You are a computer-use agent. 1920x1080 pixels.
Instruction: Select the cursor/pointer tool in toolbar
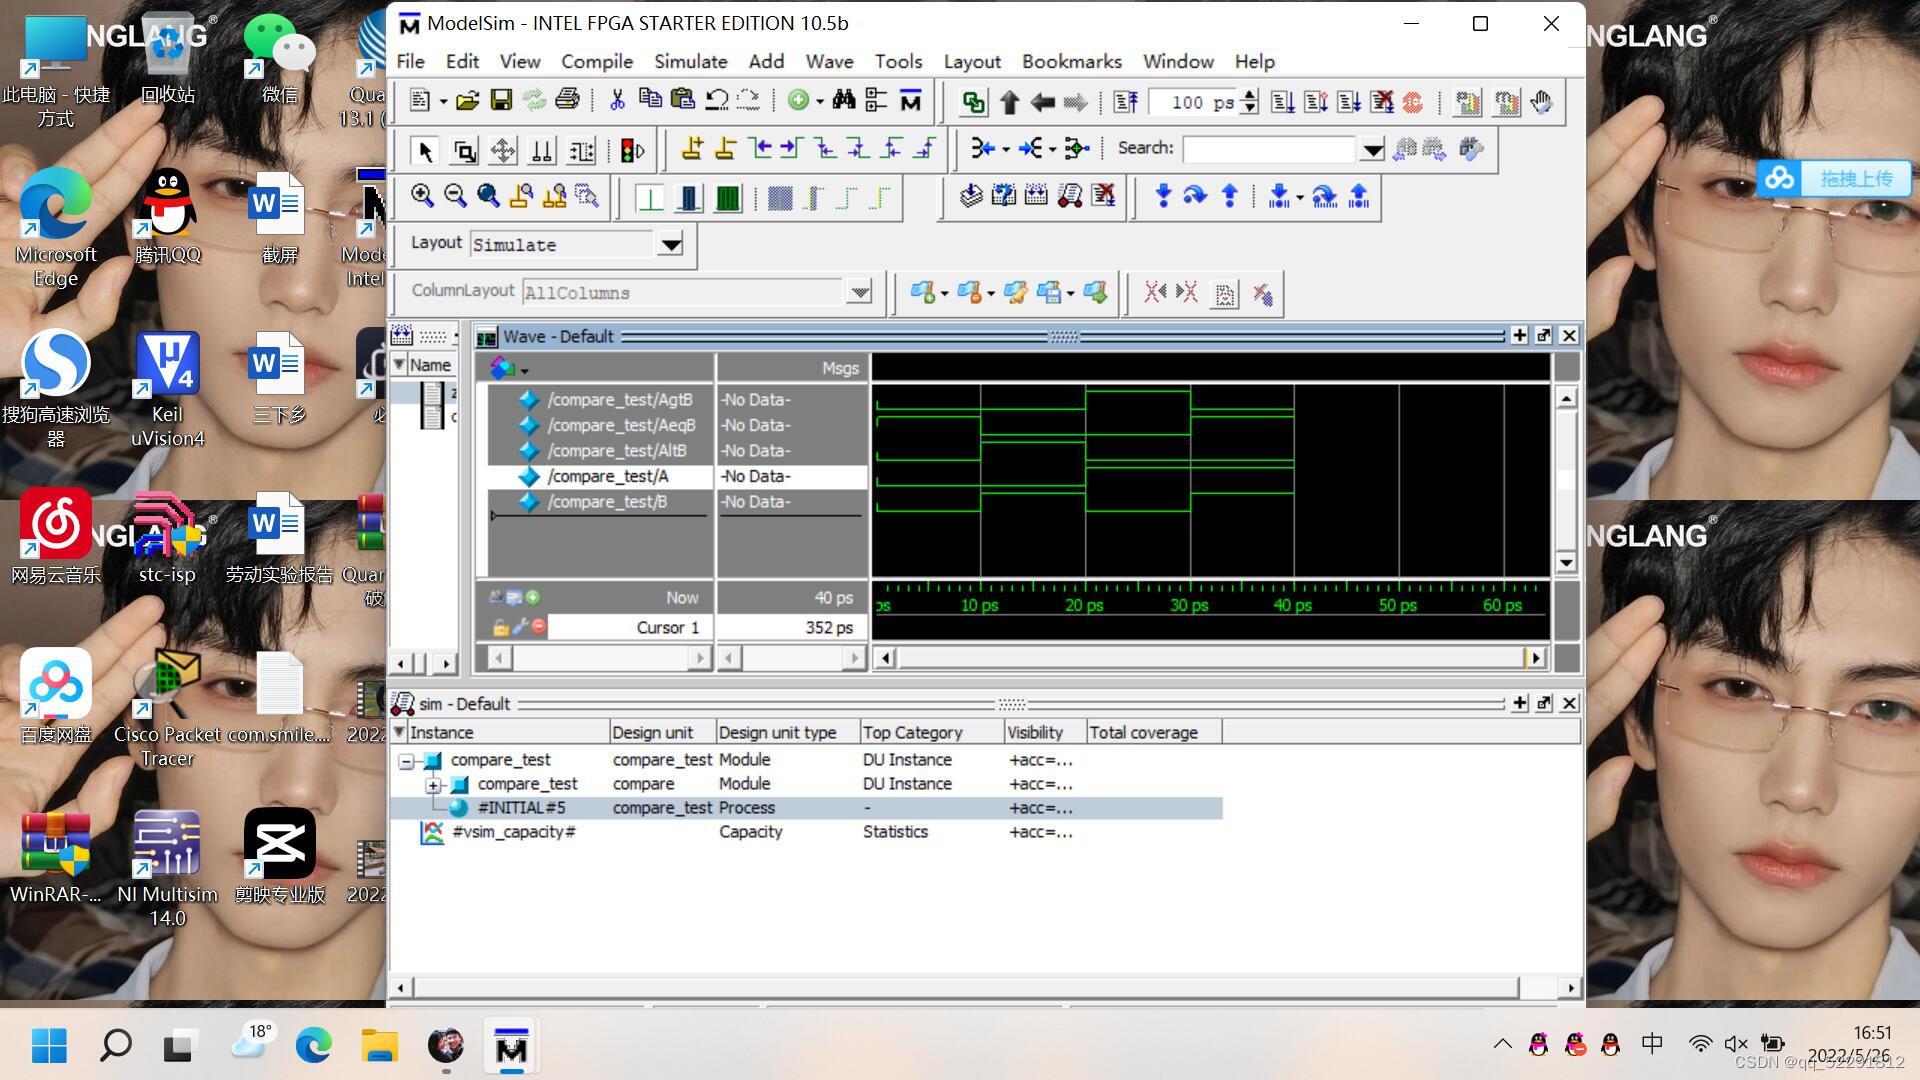pyautogui.click(x=425, y=149)
